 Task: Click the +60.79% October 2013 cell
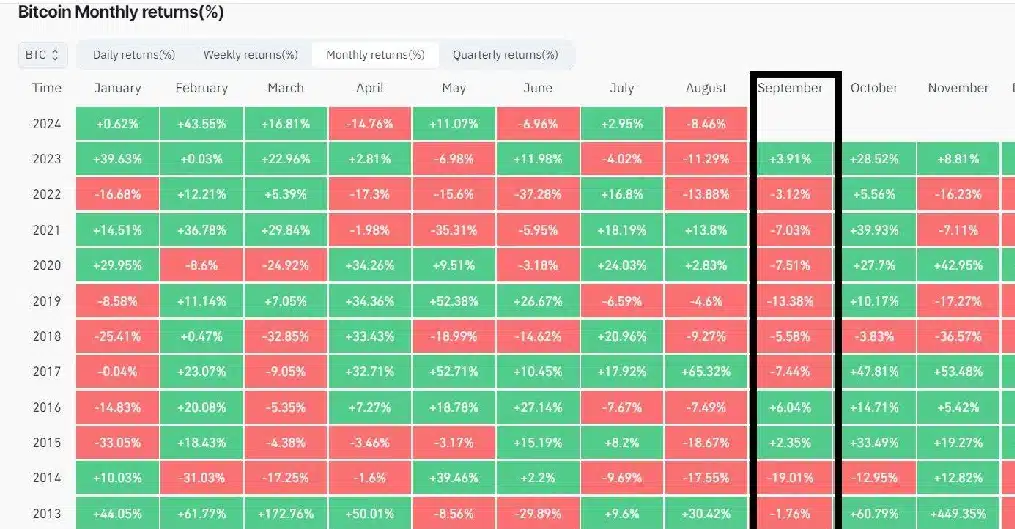click(874, 513)
